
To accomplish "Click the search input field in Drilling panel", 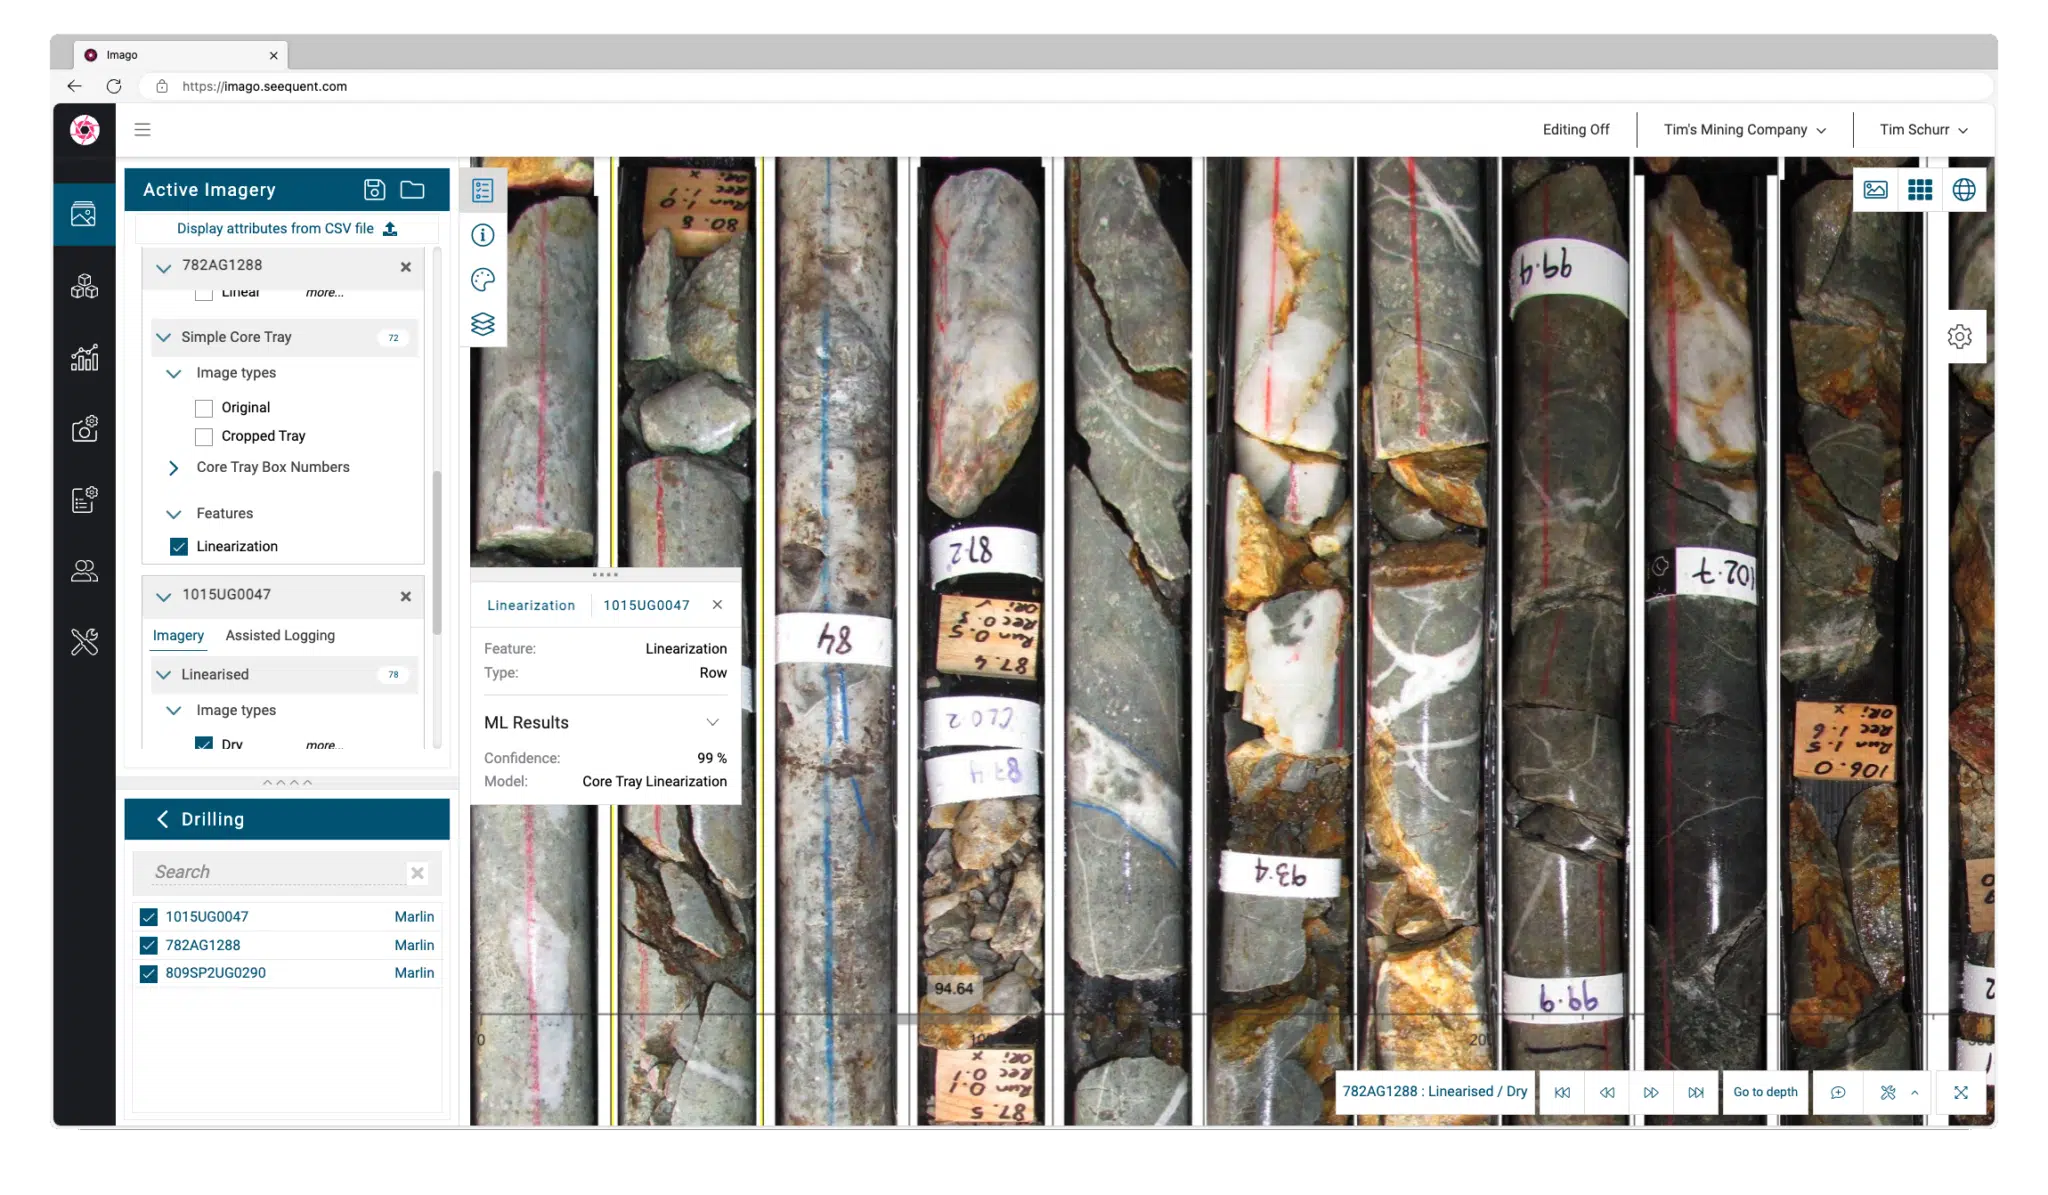I will (274, 872).
